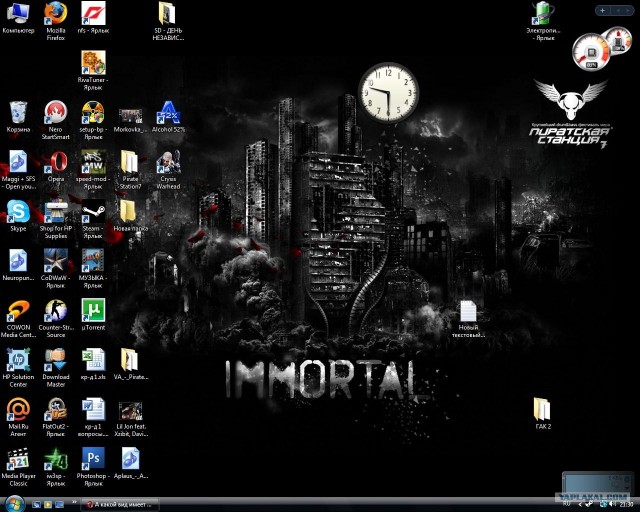Open the Morkovka image file
Screen dimensions: 640x512
pos(130,120)
